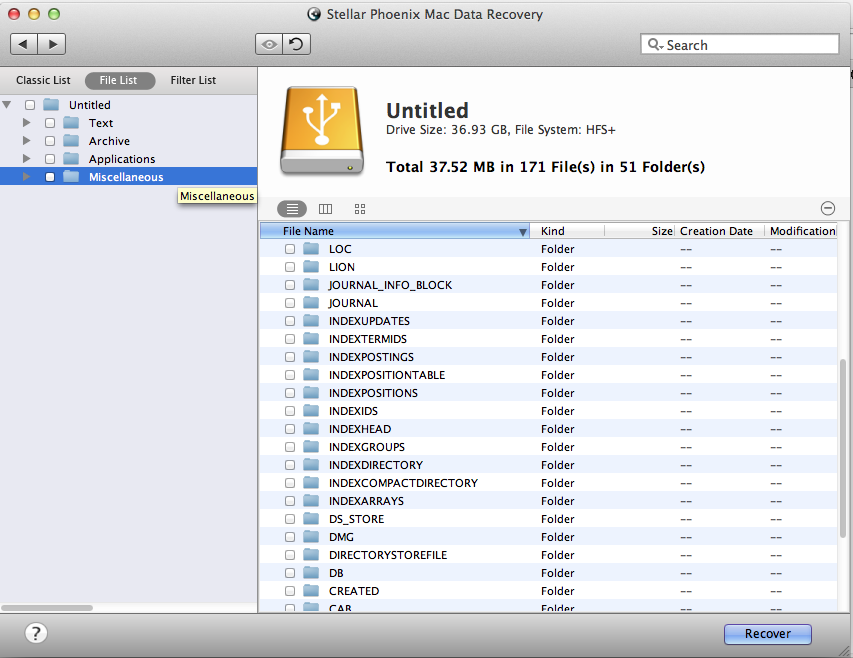Switch to the Classic List tab
Viewport: 853px width, 658px height.
point(43,80)
